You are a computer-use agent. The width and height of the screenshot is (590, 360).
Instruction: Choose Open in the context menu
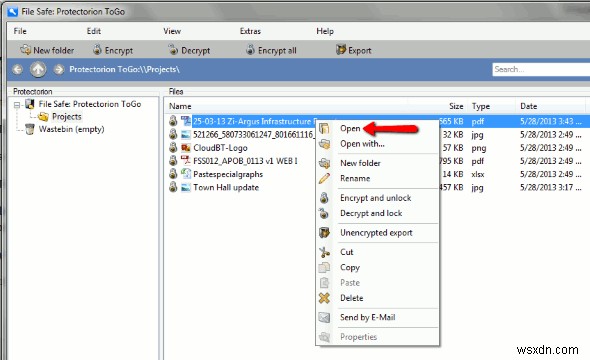tap(350, 128)
